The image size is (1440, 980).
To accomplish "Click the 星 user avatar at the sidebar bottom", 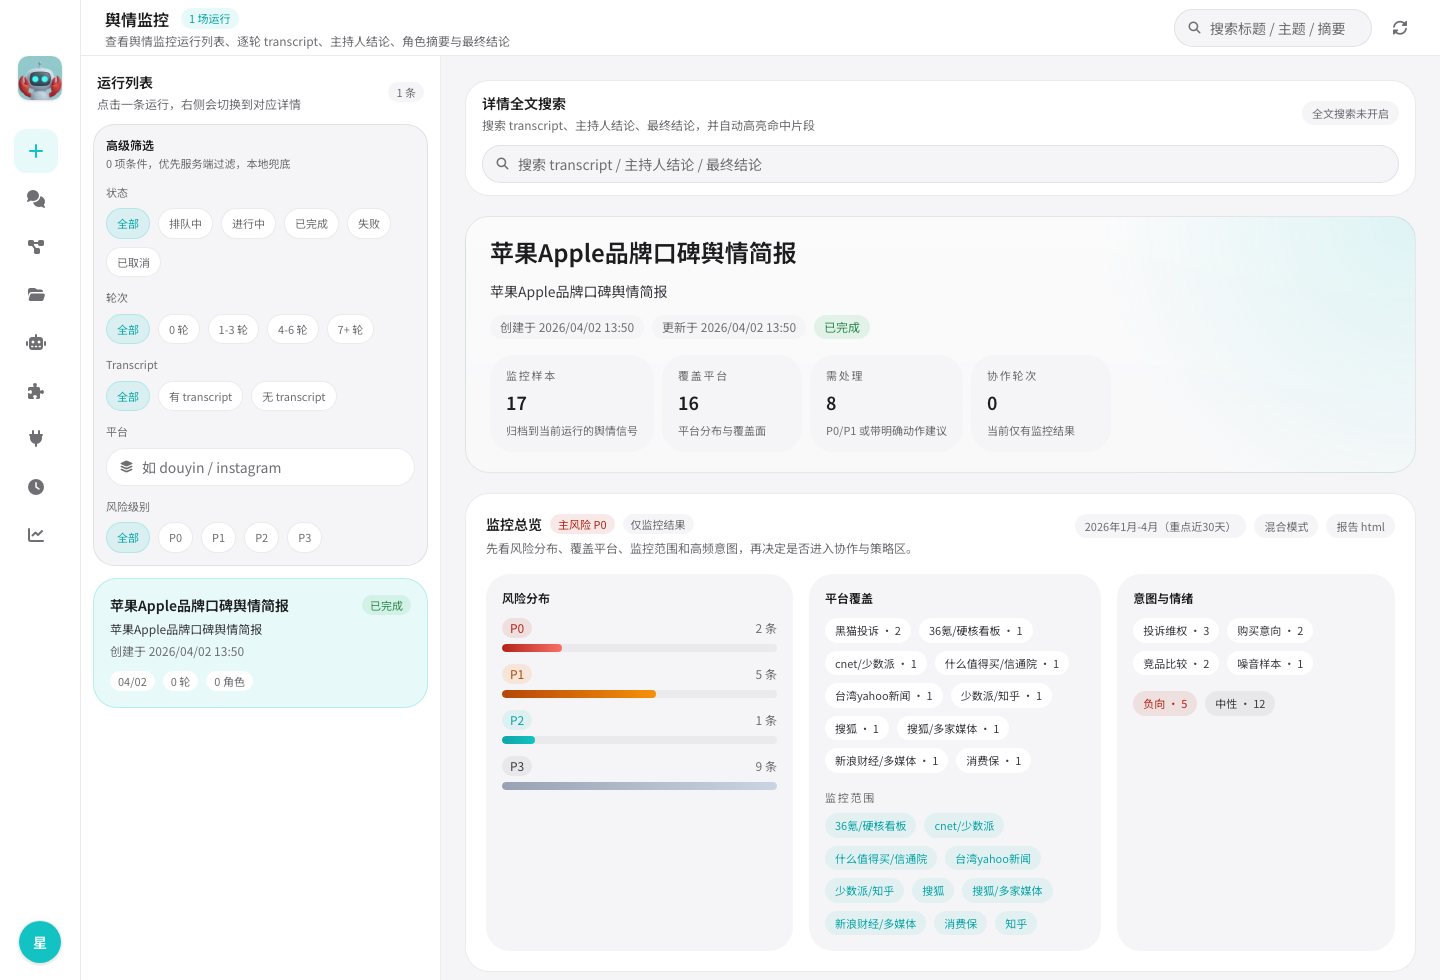I will coord(40,942).
